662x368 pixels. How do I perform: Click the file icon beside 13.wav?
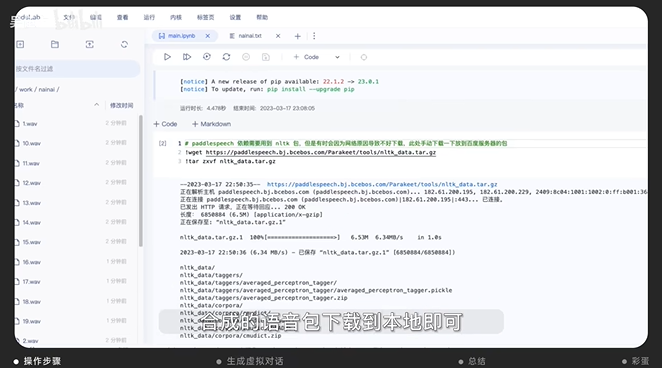17,203
